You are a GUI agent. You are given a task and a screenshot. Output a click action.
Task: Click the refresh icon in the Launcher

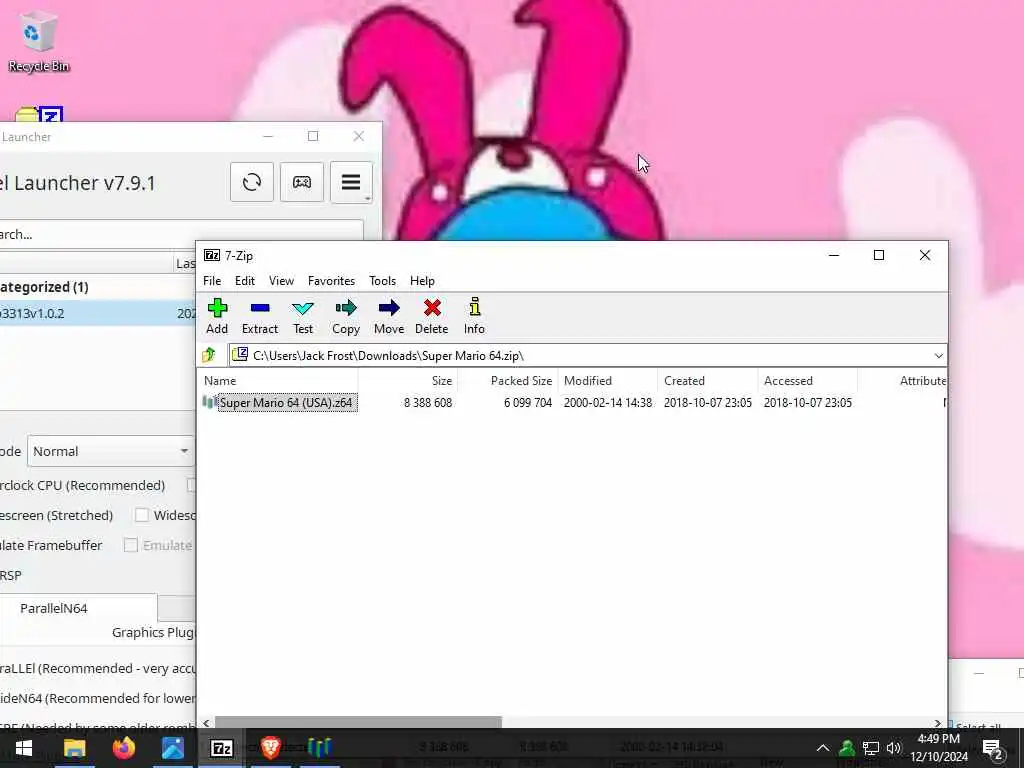[252, 182]
